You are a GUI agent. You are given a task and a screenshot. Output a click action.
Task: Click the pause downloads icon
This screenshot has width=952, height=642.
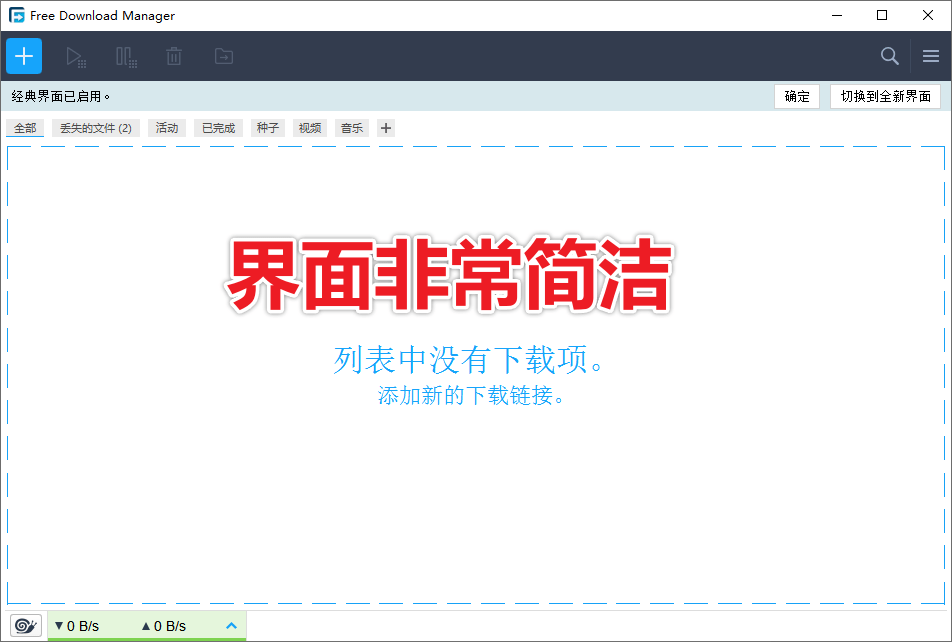pyautogui.click(x=126, y=56)
